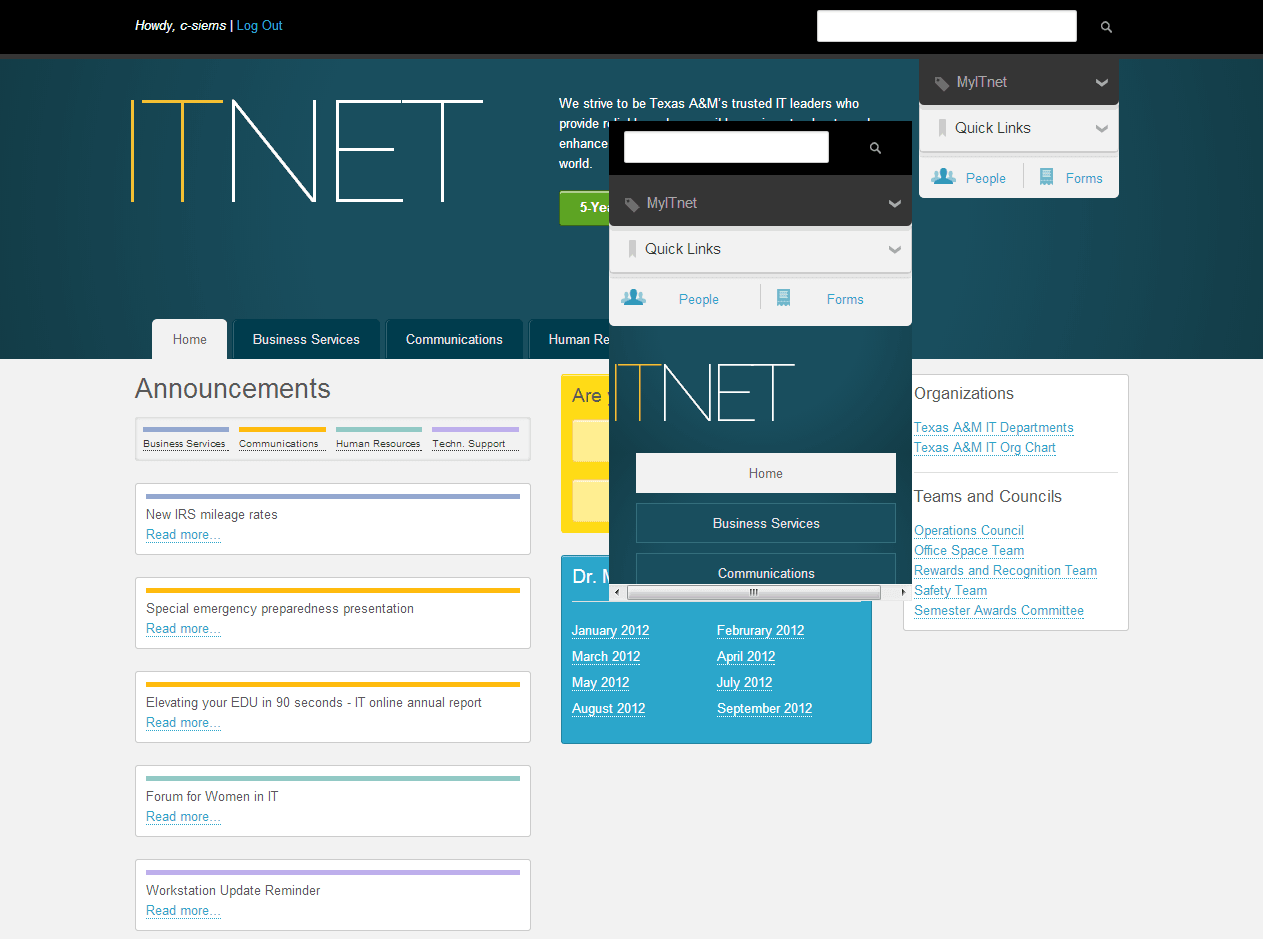Screen dimensions: 1263x939
Task: Click the desktop header search magnifier icon
Action: [x=1106, y=27]
